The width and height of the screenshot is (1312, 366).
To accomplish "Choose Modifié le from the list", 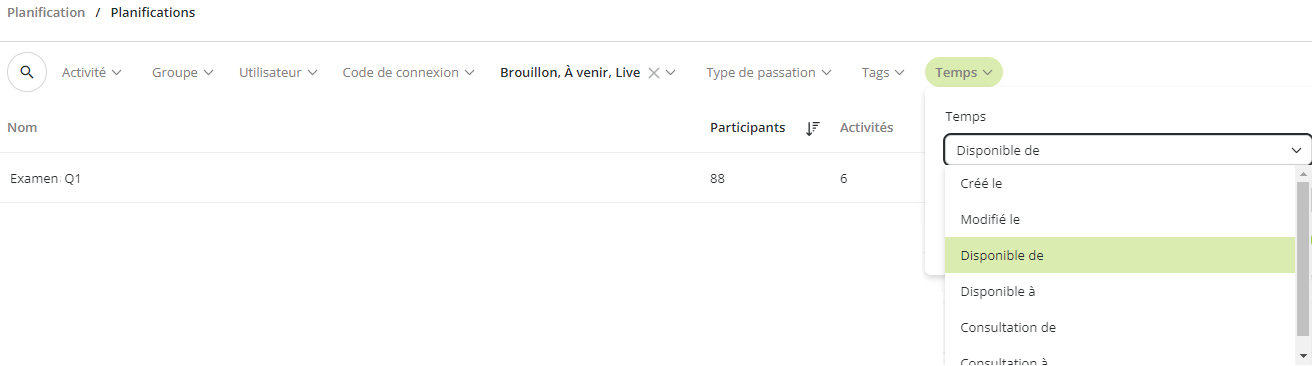I will pos(1120,219).
